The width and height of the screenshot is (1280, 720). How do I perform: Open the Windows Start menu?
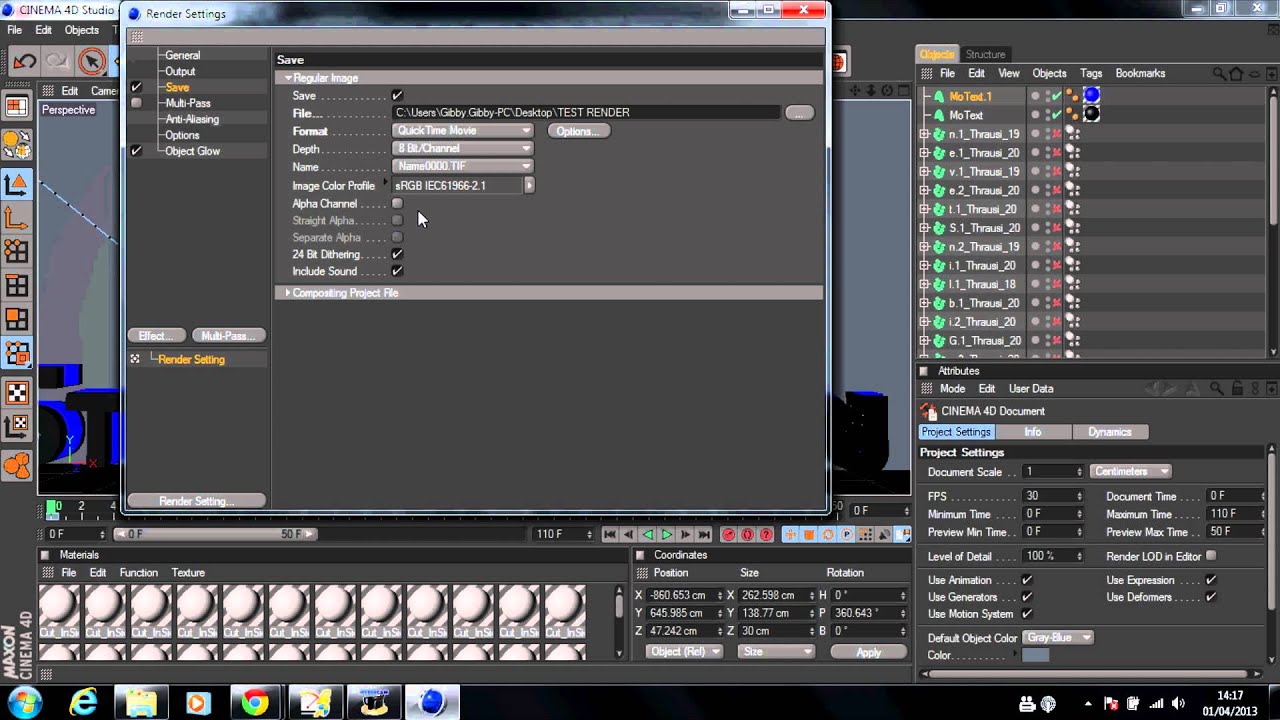(24, 702)
